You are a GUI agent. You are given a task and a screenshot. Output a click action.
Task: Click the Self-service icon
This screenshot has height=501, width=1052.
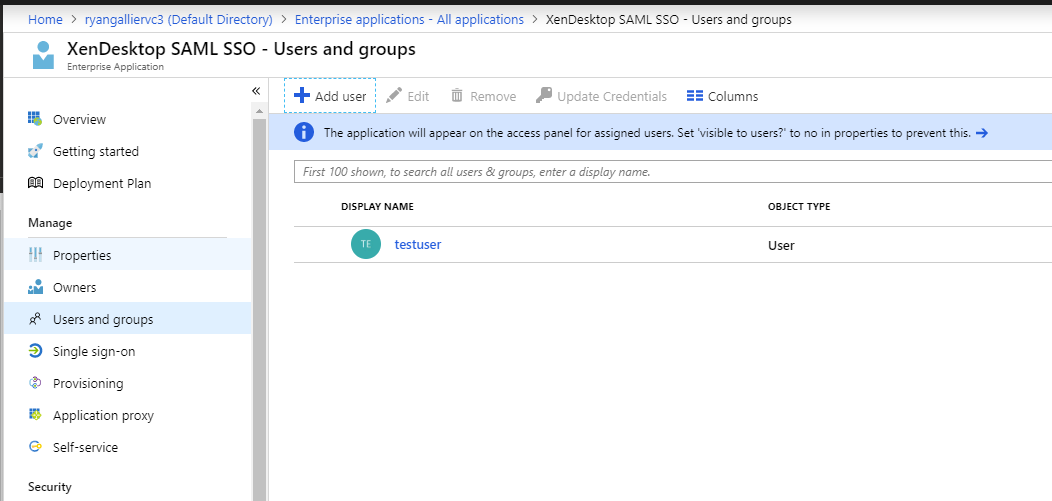click(35, 447)
